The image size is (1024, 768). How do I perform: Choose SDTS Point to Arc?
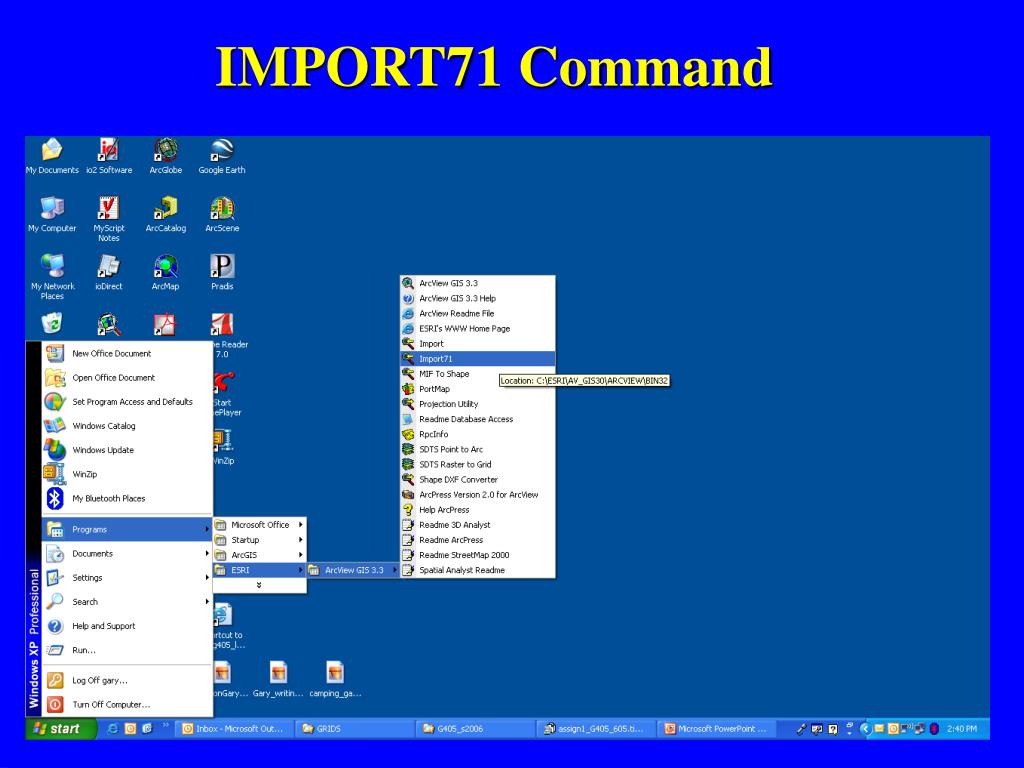tap(478, 449)
